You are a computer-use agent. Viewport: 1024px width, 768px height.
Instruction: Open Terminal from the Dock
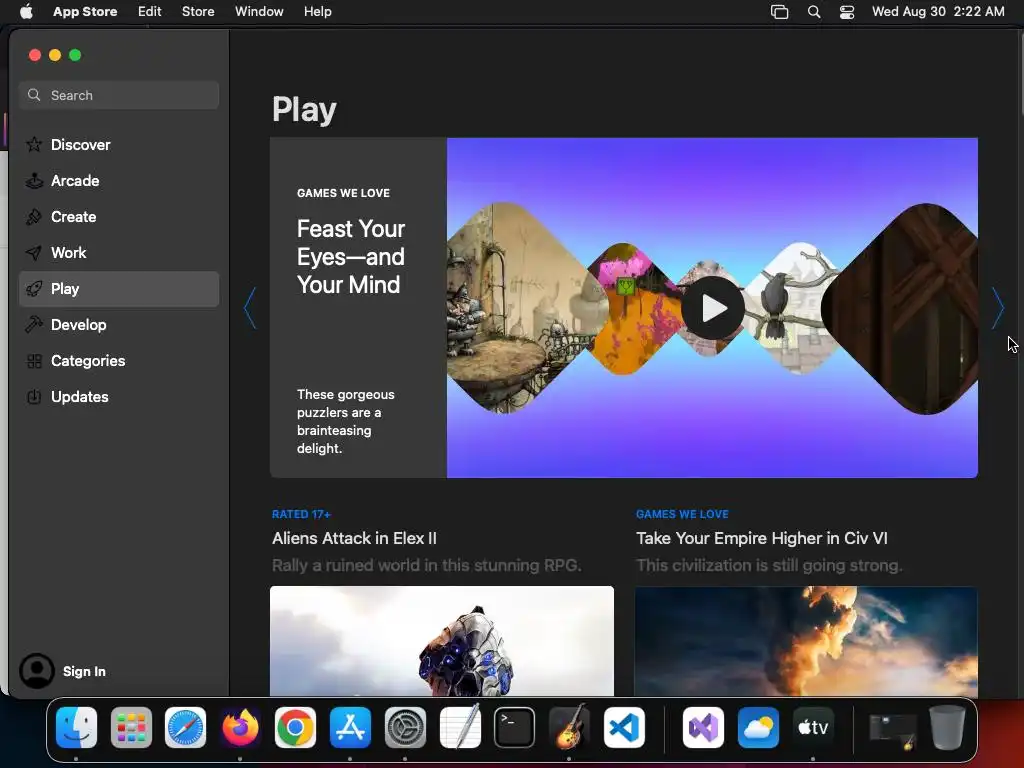click(515, 728)
